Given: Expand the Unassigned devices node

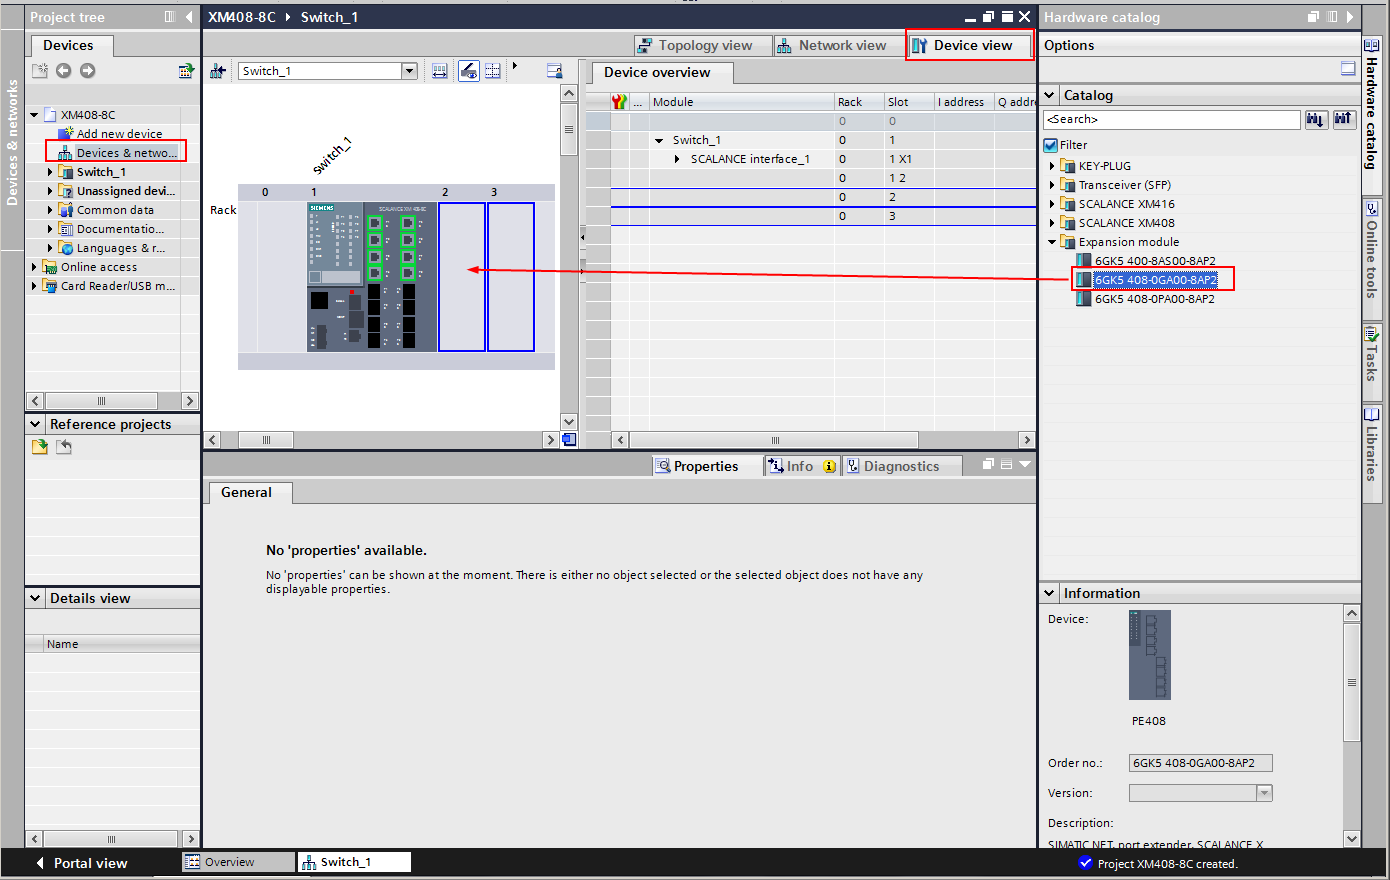Looking at the screenshot, I should (x=50, y=191).
